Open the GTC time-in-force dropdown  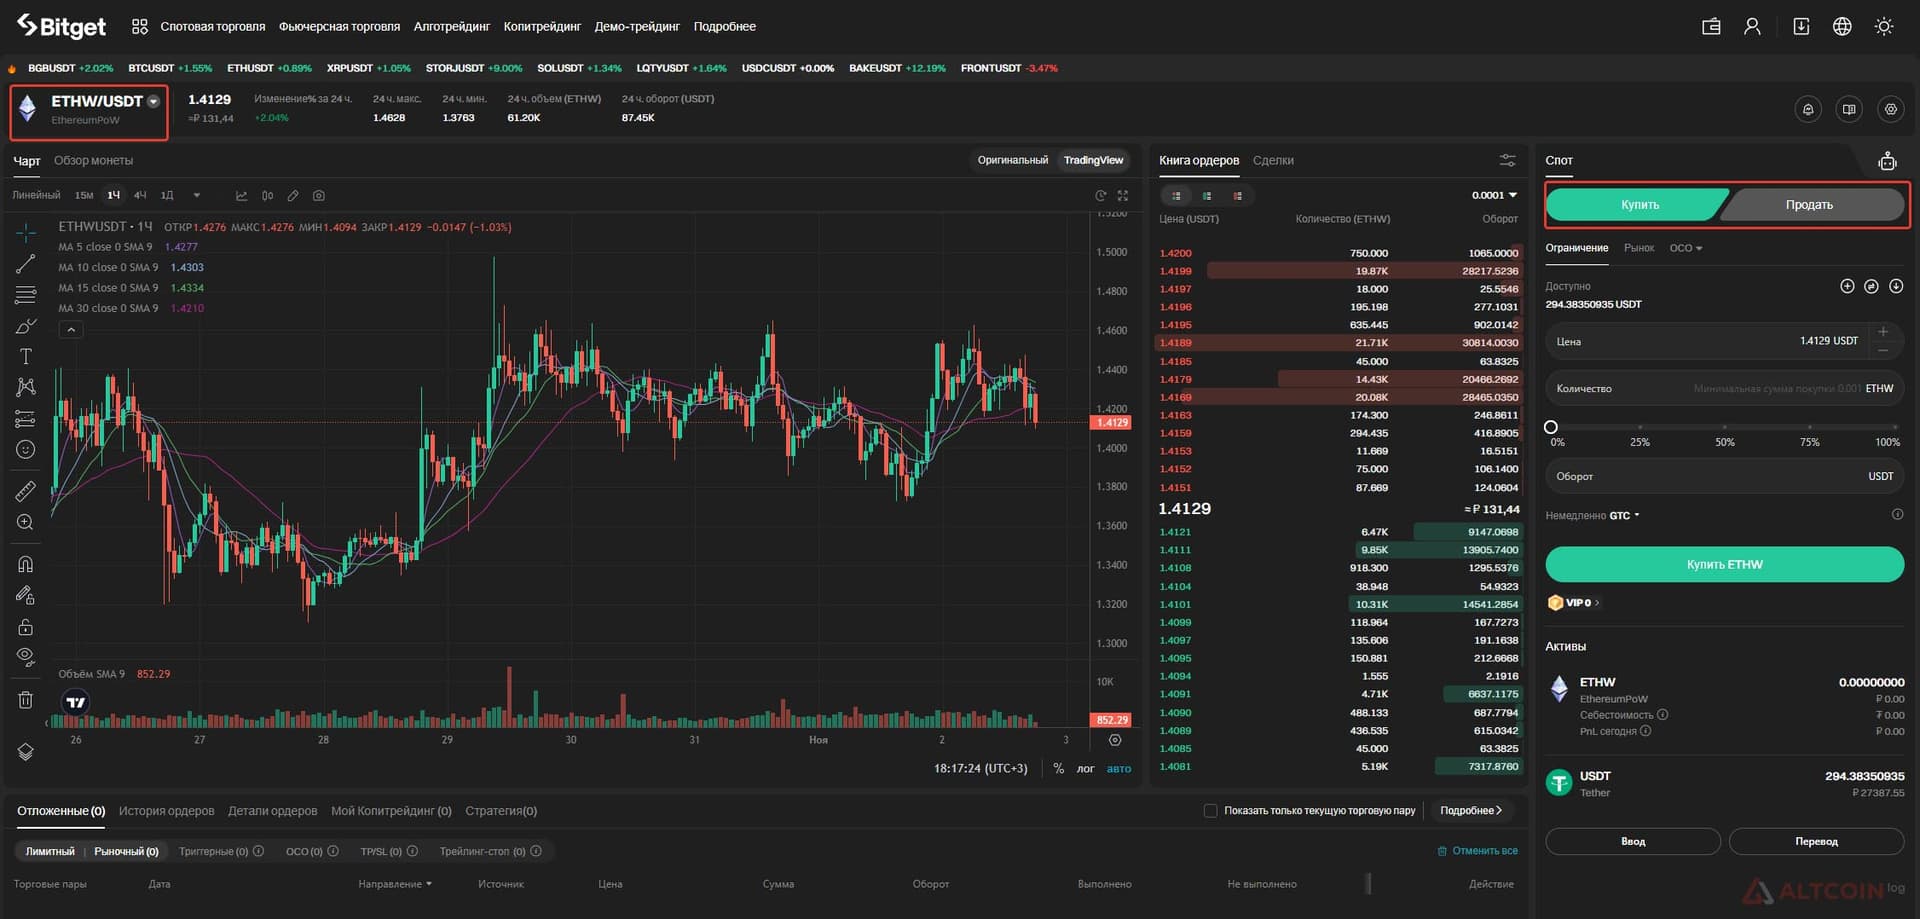coord(1624,516)
